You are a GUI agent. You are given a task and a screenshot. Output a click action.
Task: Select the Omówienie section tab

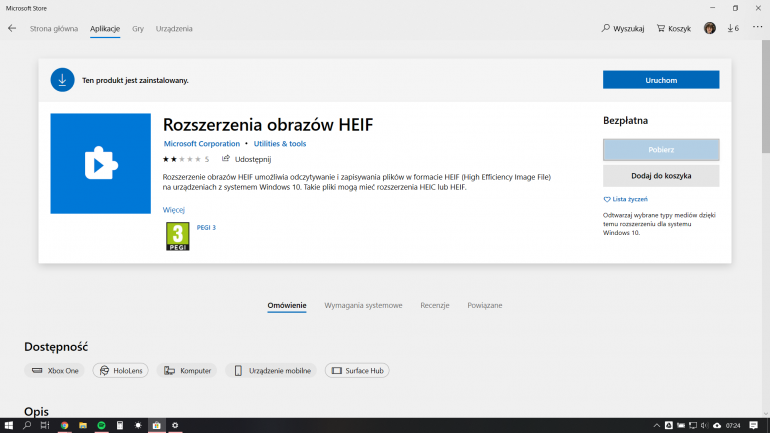tap(287, 305)
